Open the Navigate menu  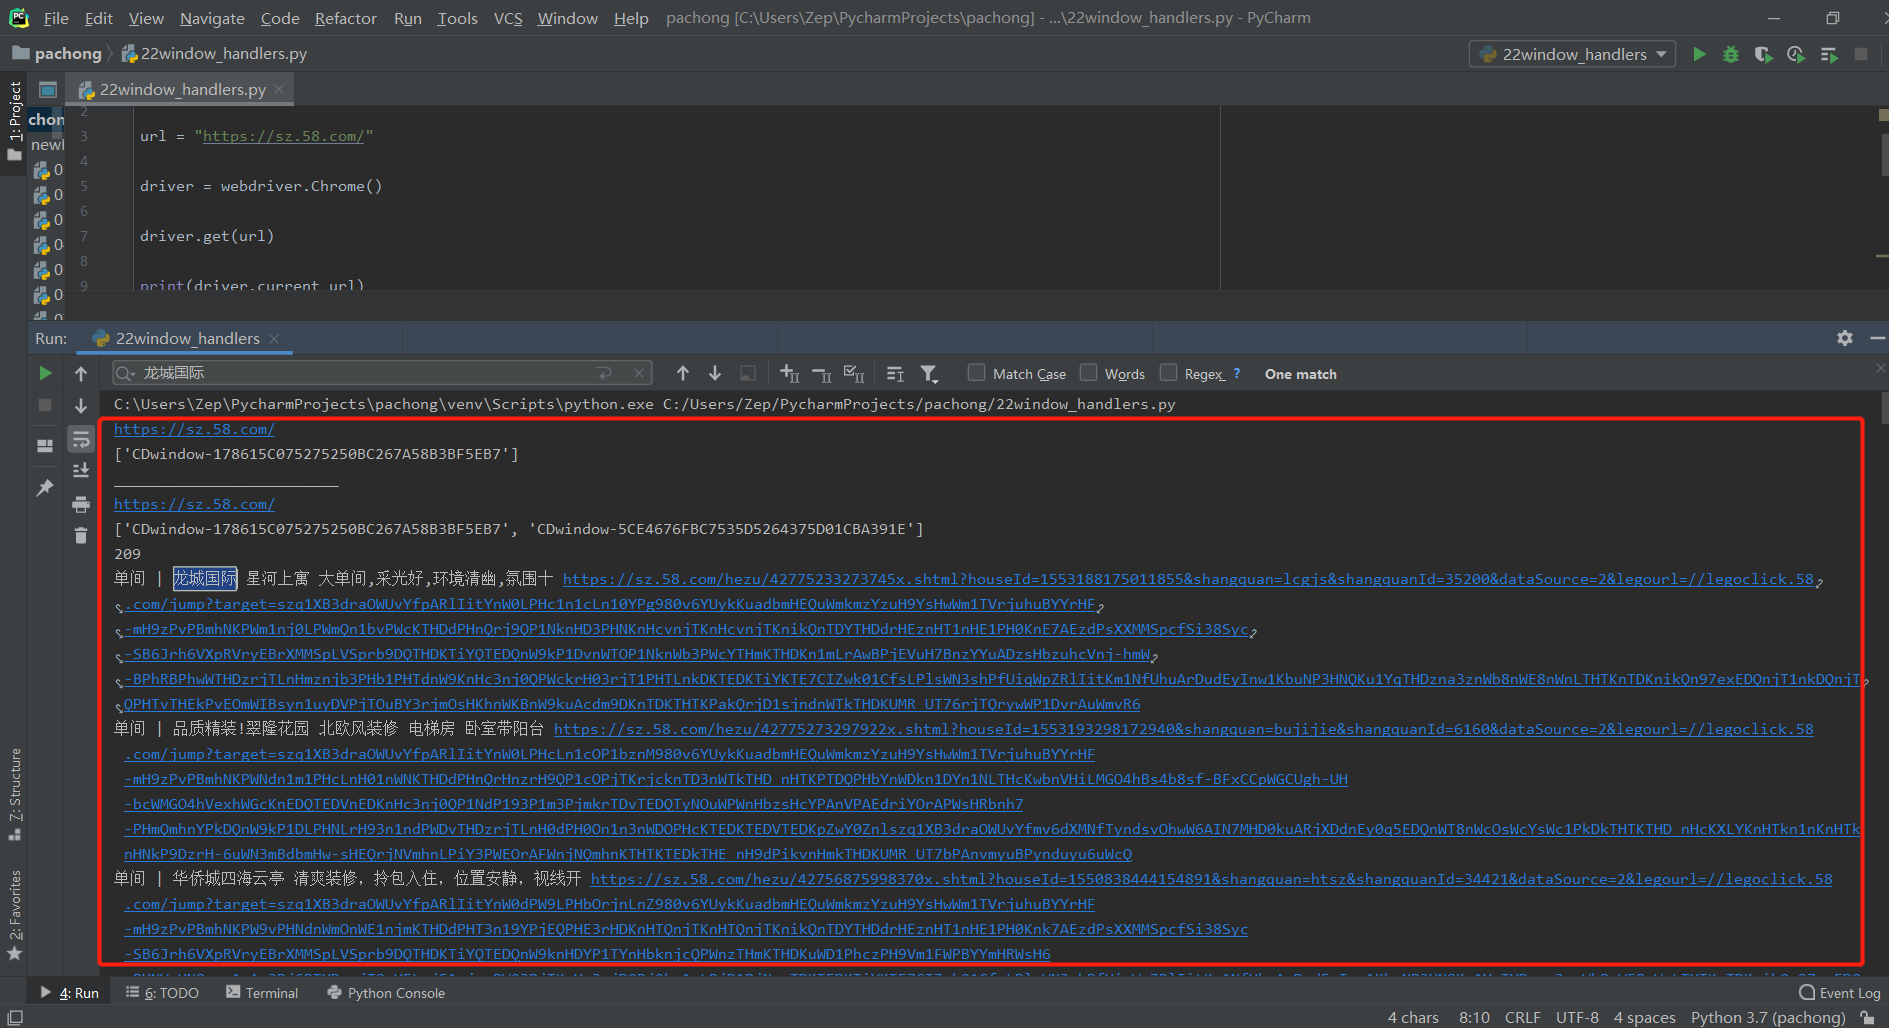[212, 18]
